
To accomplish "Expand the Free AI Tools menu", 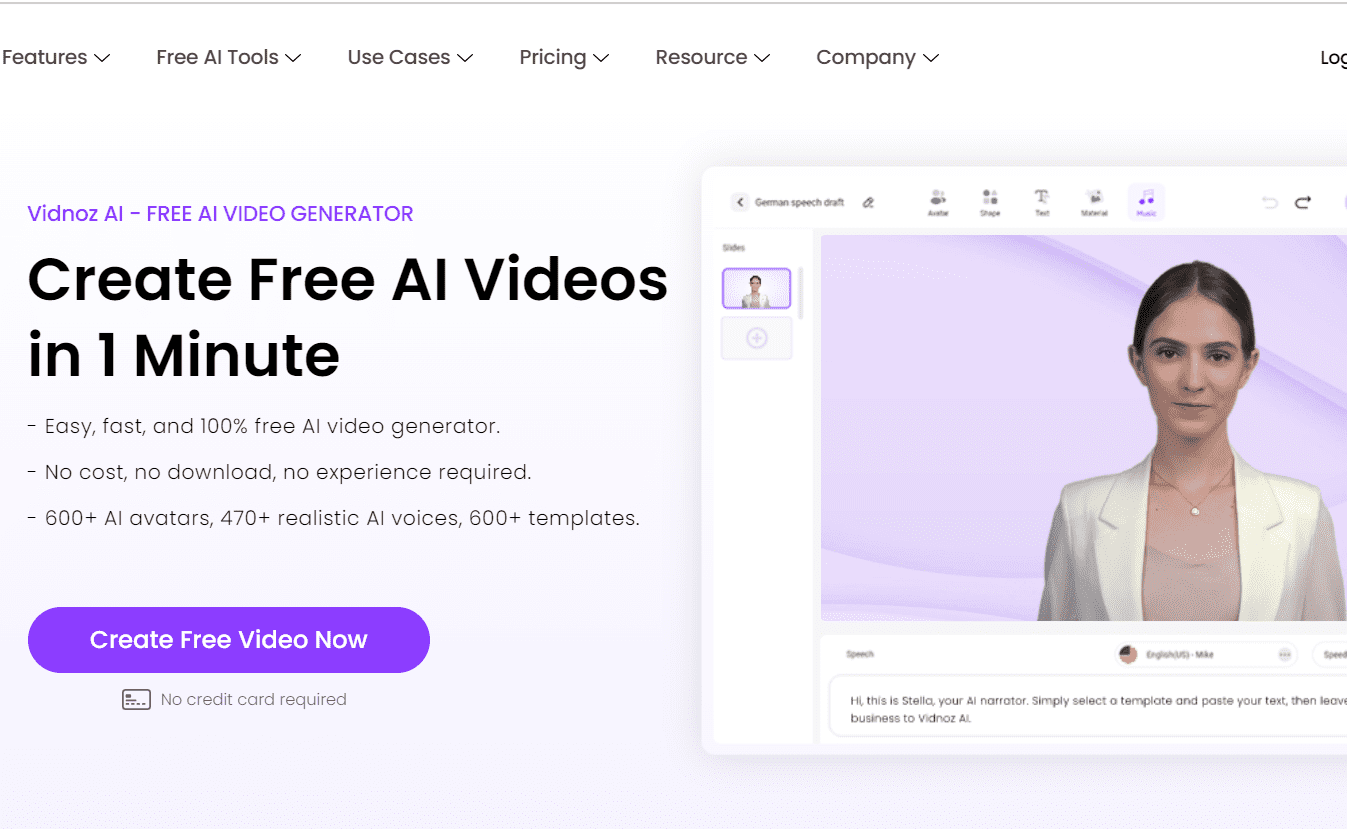I will 229,57.
